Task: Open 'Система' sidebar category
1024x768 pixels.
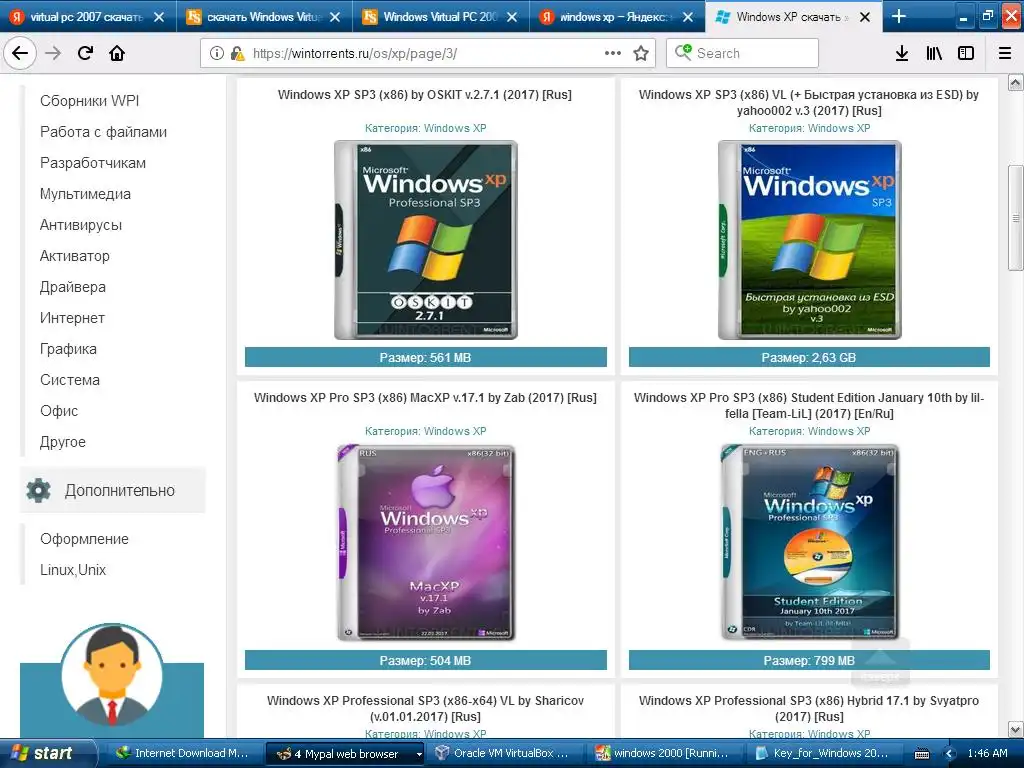Action: pyautogui.click(x=70, y=380)
